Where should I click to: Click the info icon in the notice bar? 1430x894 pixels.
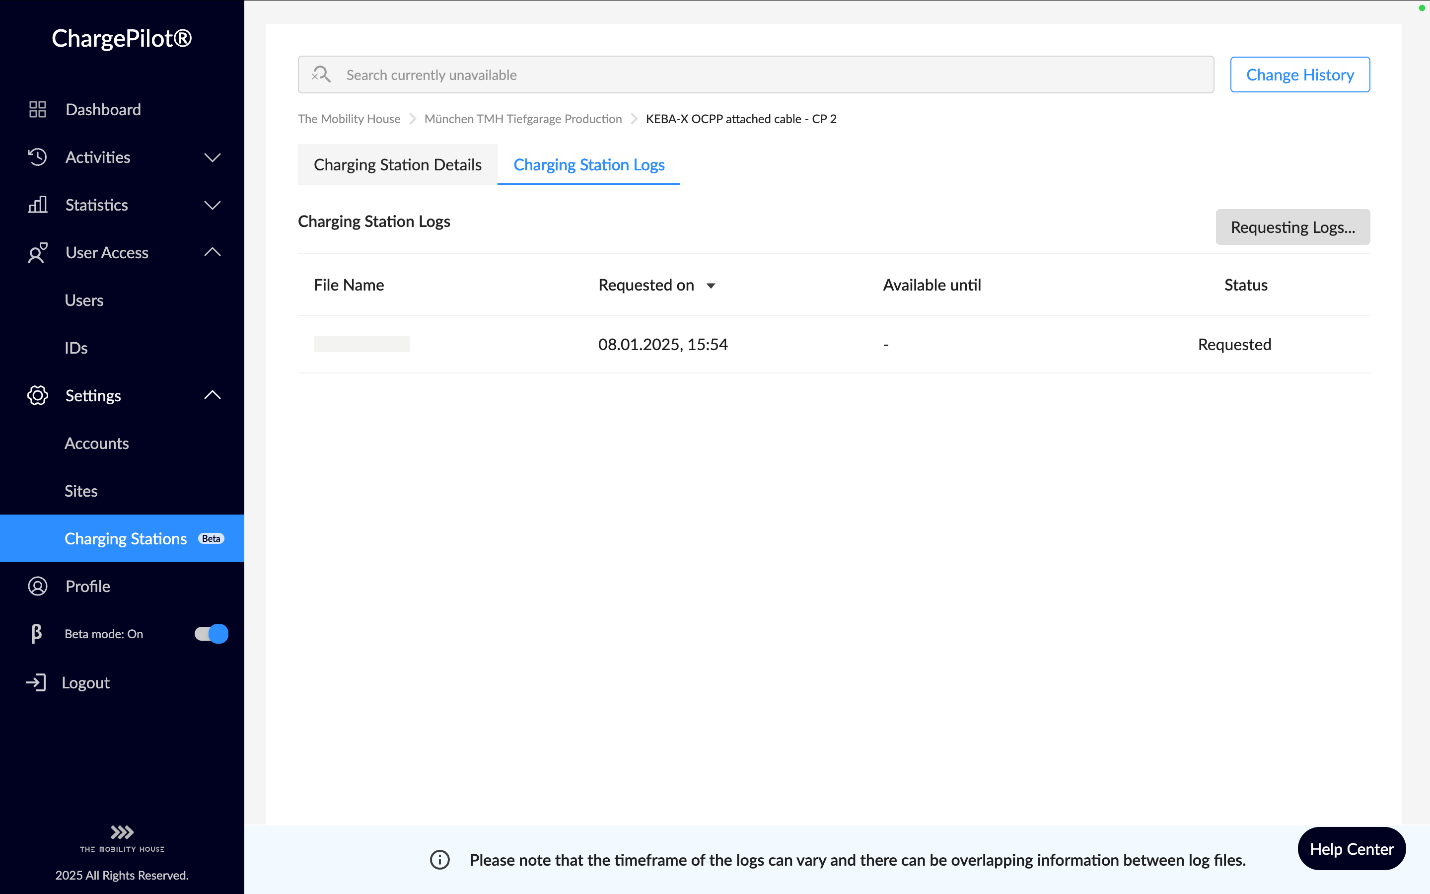pyautogui.click(x=440, y=860)
